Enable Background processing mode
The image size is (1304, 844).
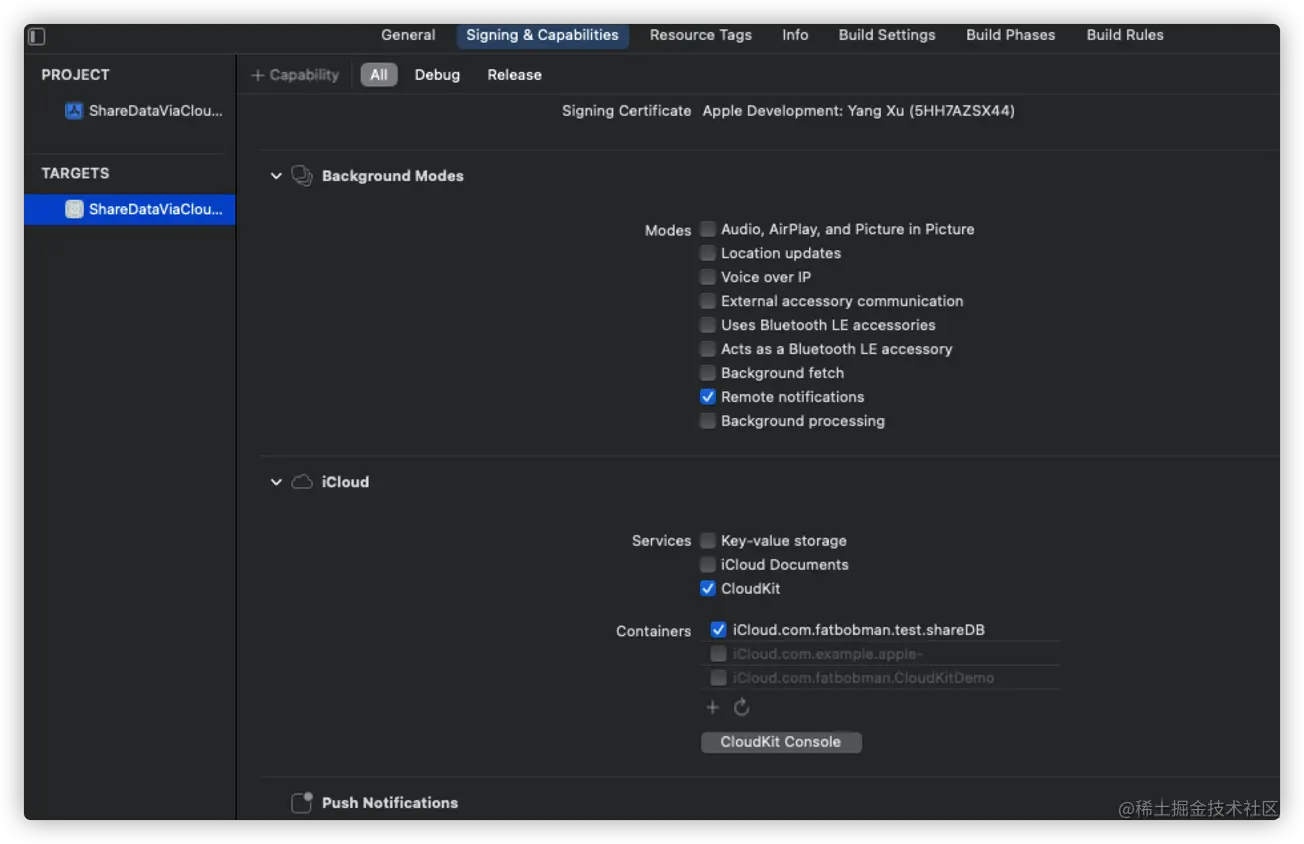pyautogui.click(x=708, y=421)
